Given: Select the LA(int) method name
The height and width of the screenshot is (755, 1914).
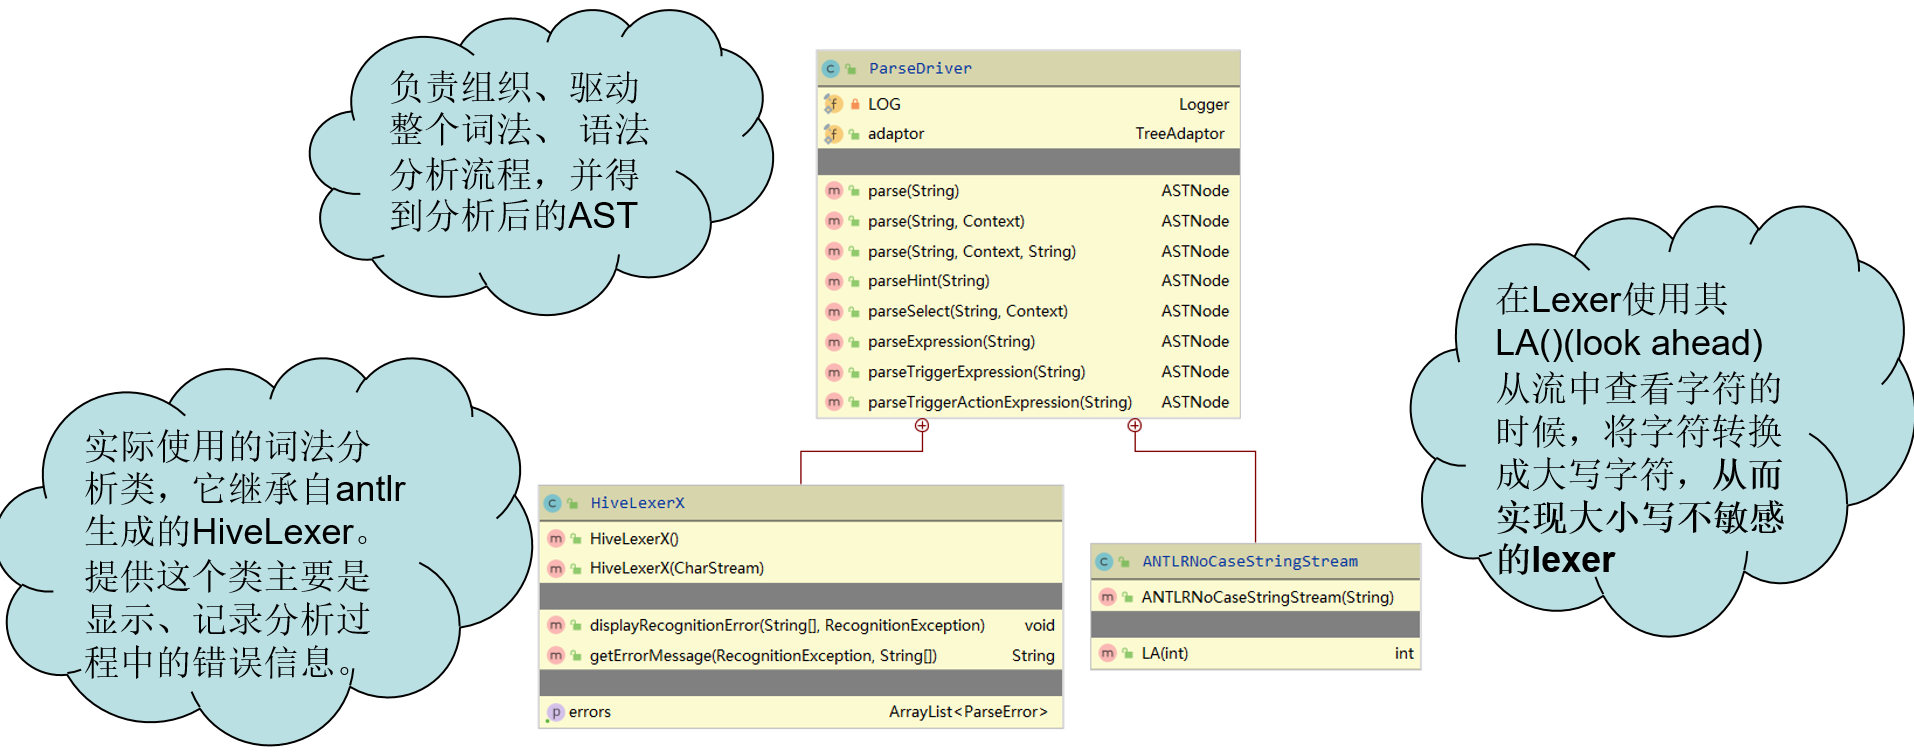Looking at the screenshot, I should point(1165,654).
